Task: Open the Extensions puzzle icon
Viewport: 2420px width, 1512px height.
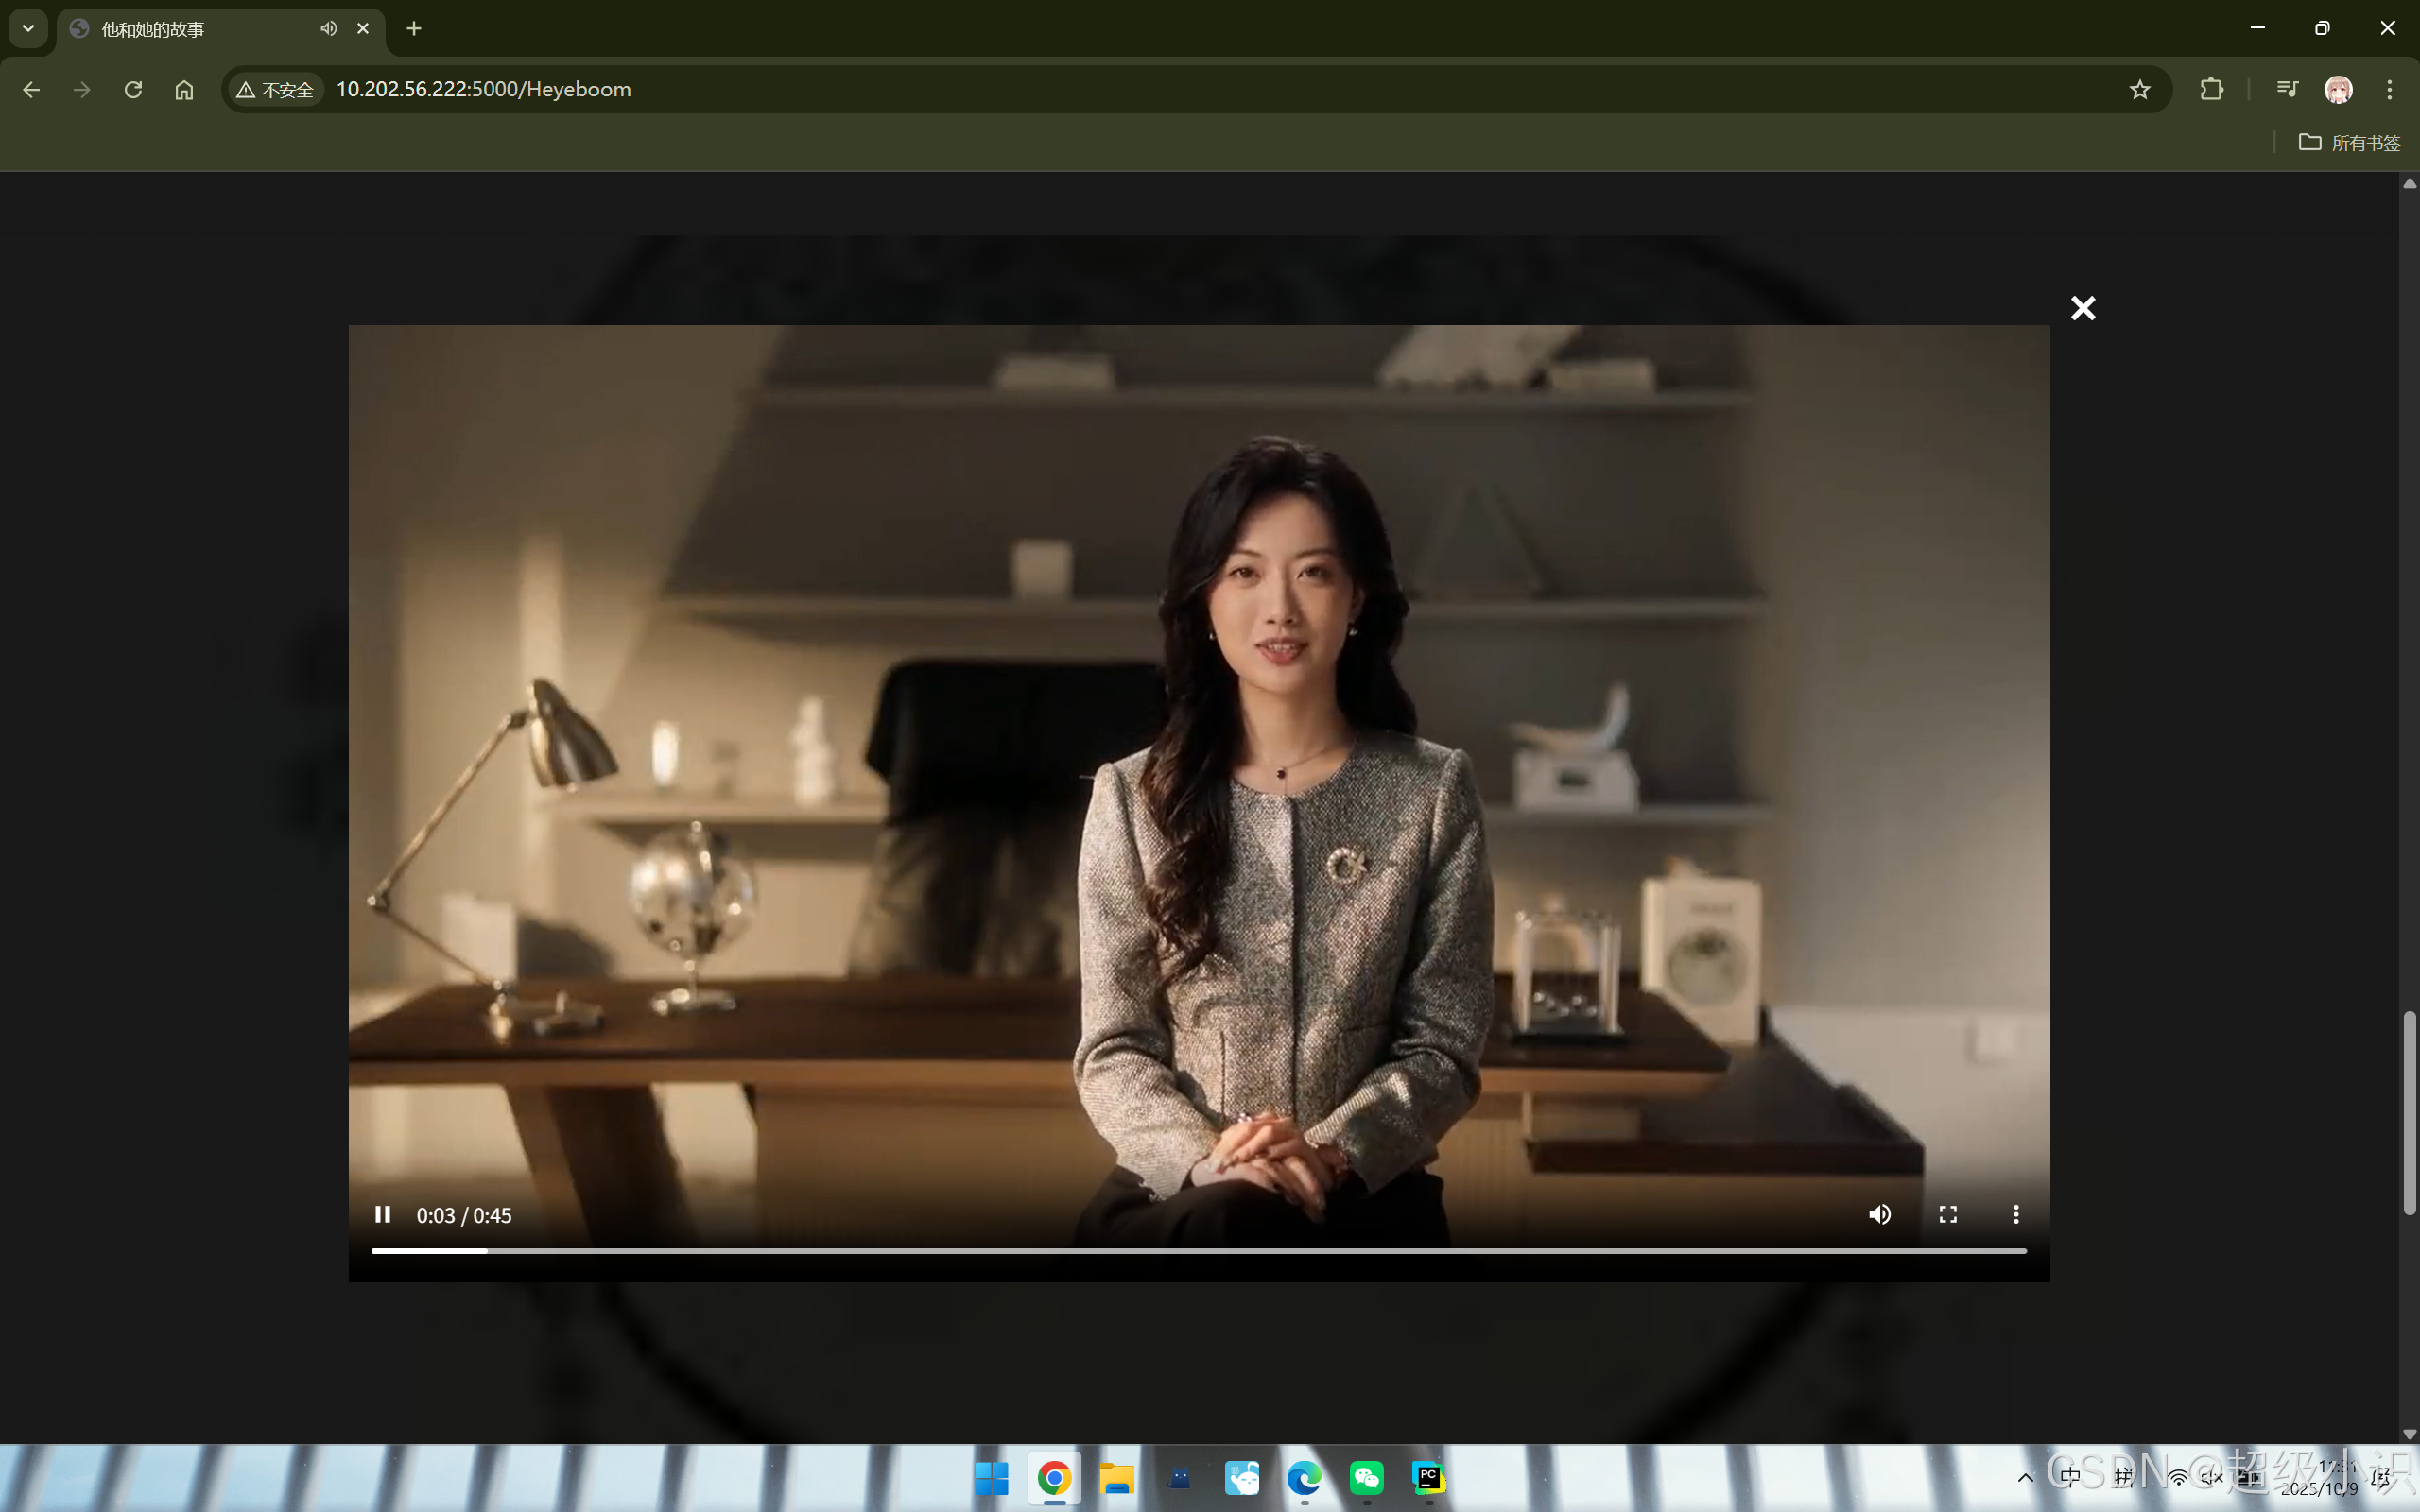Action: (2211, 90)
